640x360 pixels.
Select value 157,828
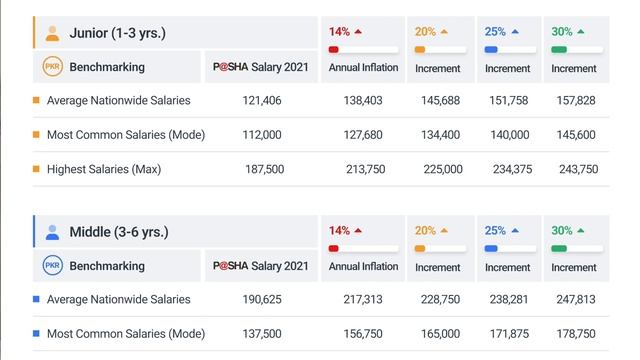(576, 100)
